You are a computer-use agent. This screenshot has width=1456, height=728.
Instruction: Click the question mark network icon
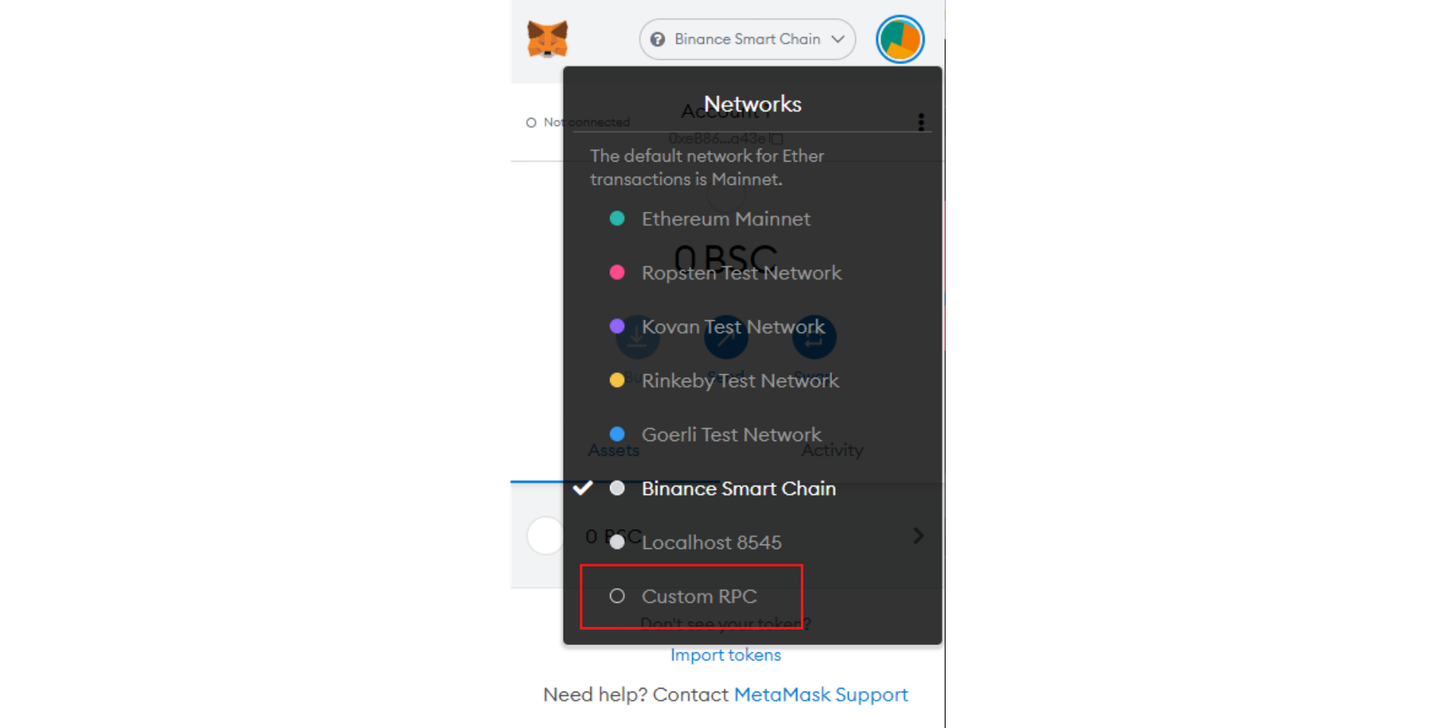pos(657,40)
